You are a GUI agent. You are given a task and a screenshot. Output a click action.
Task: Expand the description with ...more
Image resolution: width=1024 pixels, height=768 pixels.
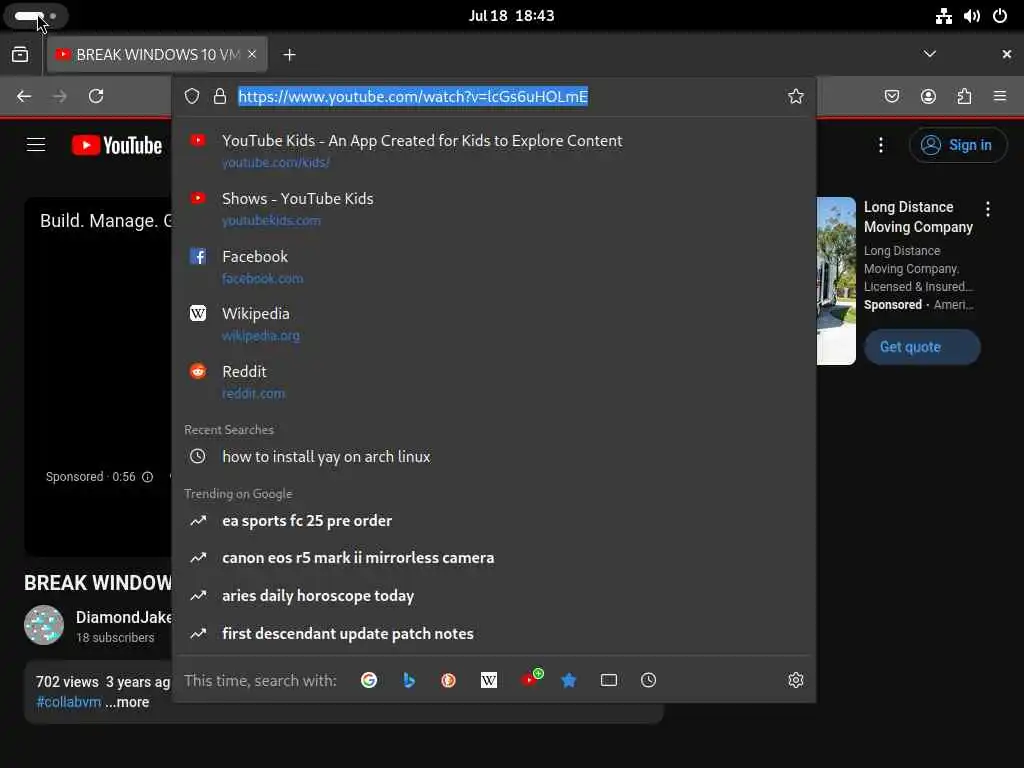coord(127,702)
